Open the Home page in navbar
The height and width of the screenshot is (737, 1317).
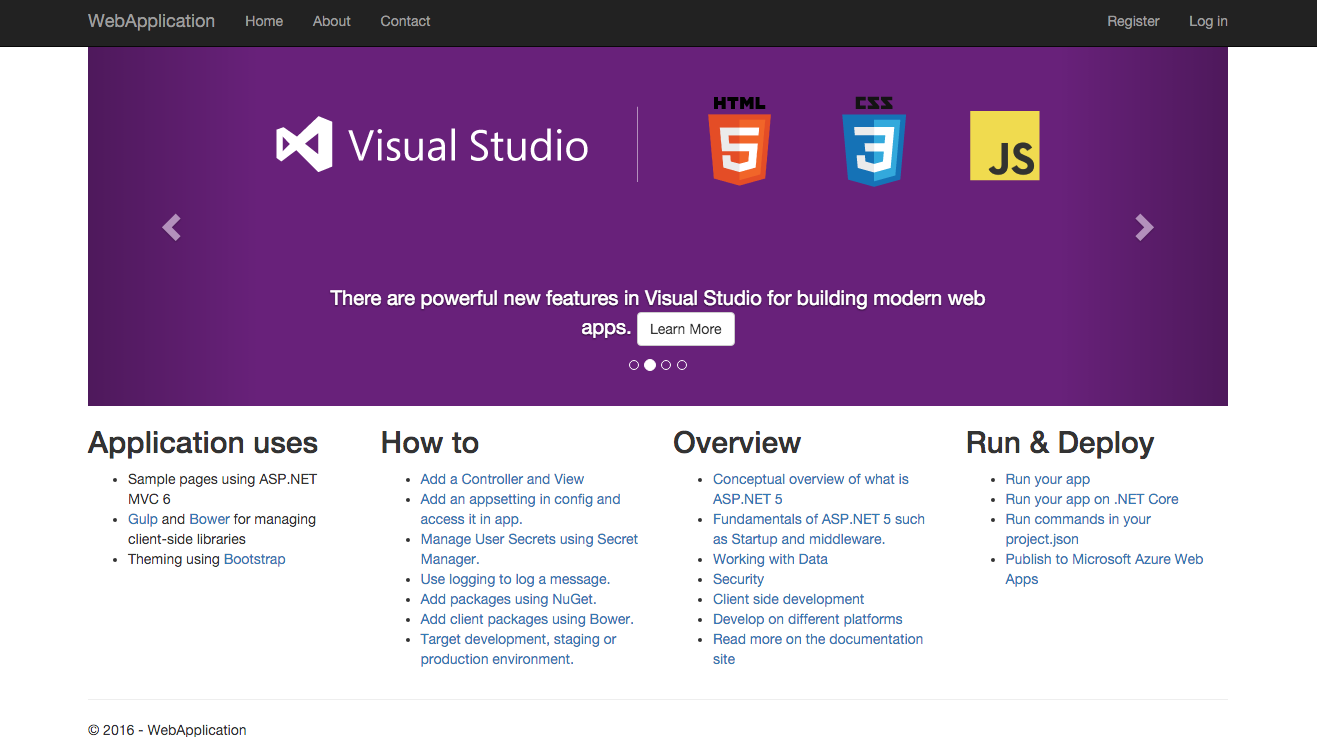[264, 21]
